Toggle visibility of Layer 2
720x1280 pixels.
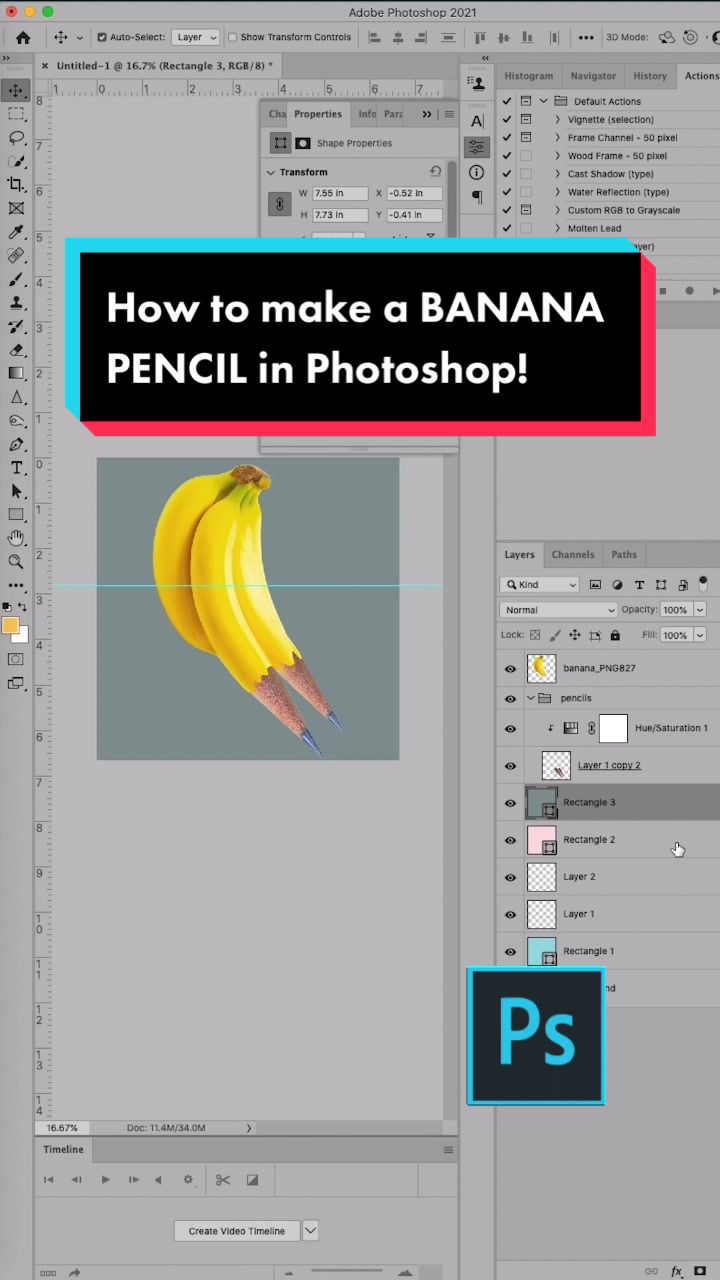click(510, 877)
